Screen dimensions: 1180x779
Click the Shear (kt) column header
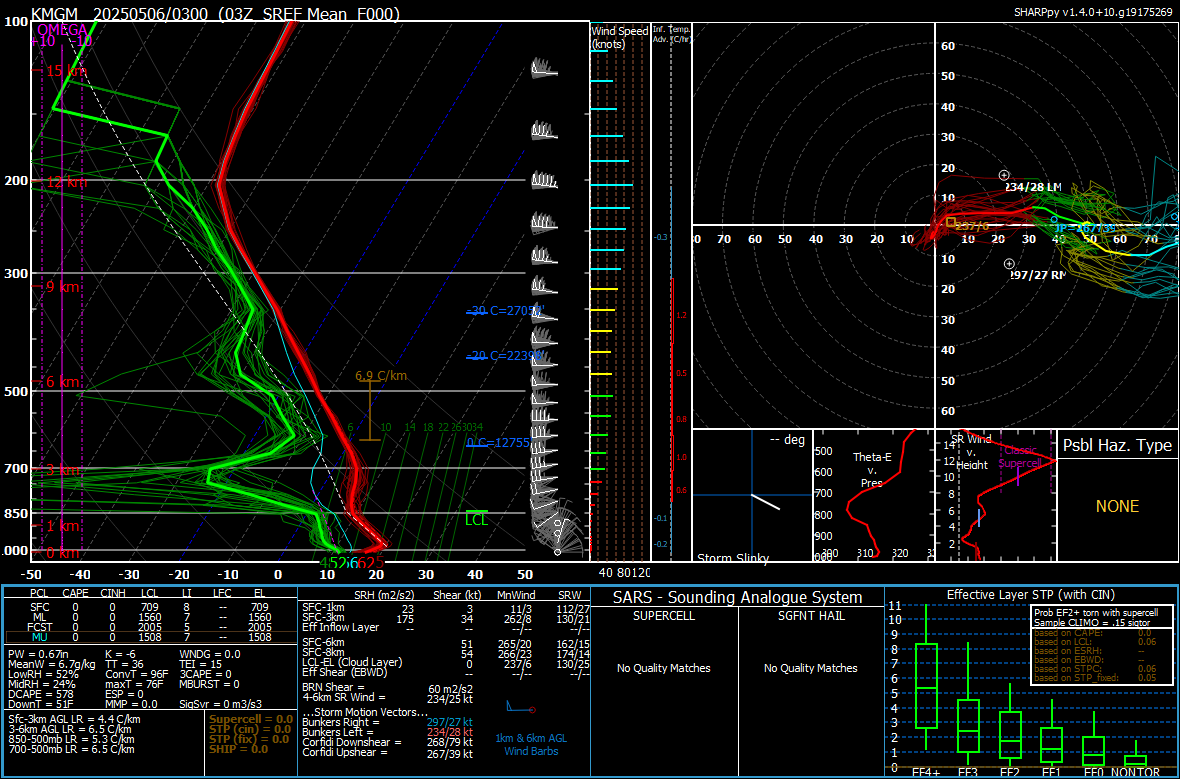(457, 595)
